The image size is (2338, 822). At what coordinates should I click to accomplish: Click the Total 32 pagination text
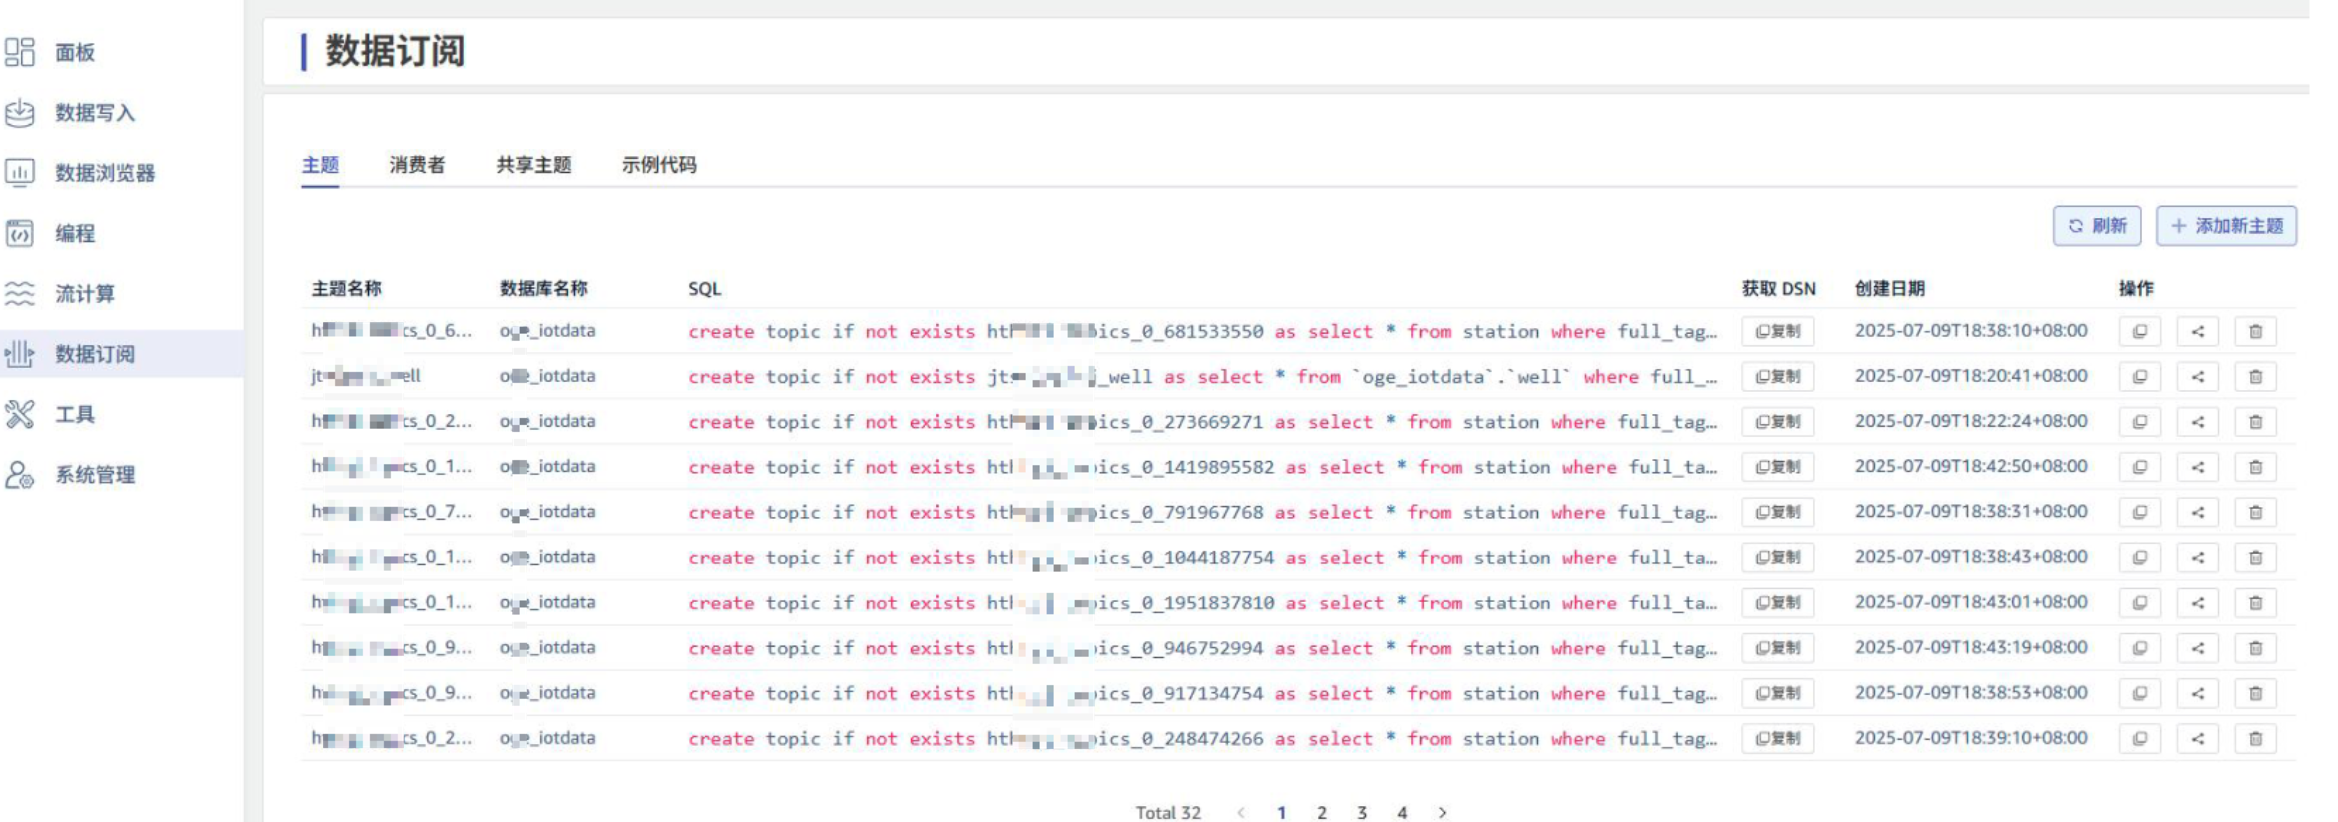coord(1168,812)
